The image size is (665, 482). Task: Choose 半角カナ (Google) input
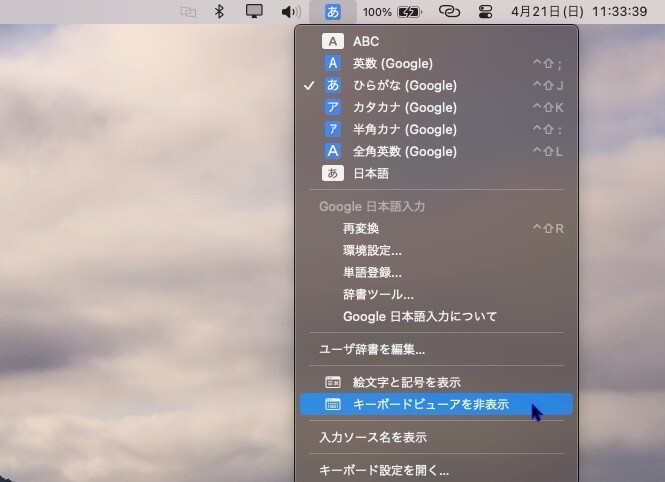[x=436, y=129]
